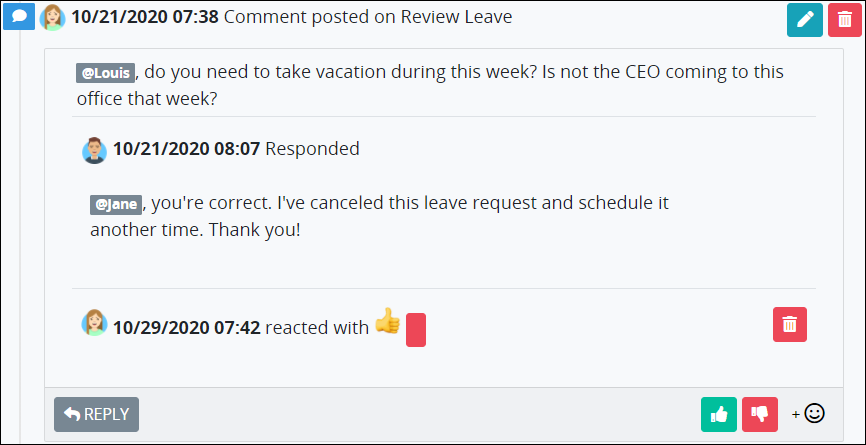Open the @Jane mention tag

tap(116, 204)
